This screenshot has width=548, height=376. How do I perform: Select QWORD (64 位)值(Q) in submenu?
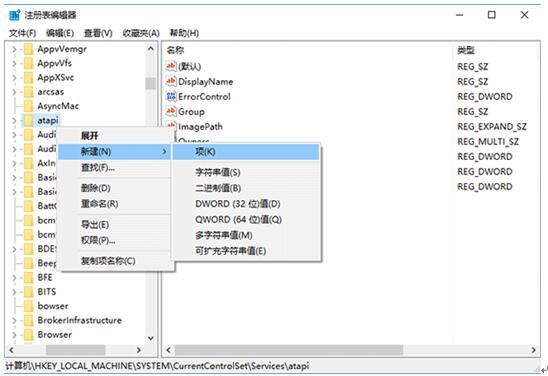(246, 219)
